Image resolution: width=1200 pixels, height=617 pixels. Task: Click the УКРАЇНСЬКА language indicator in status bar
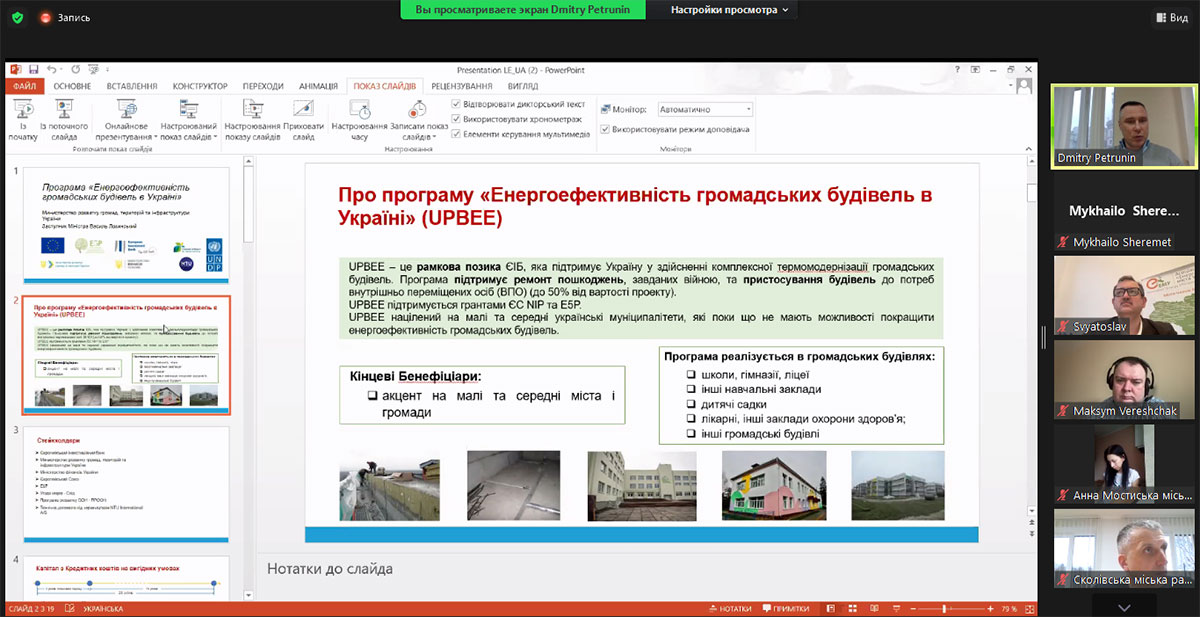[x=103, y=608]
